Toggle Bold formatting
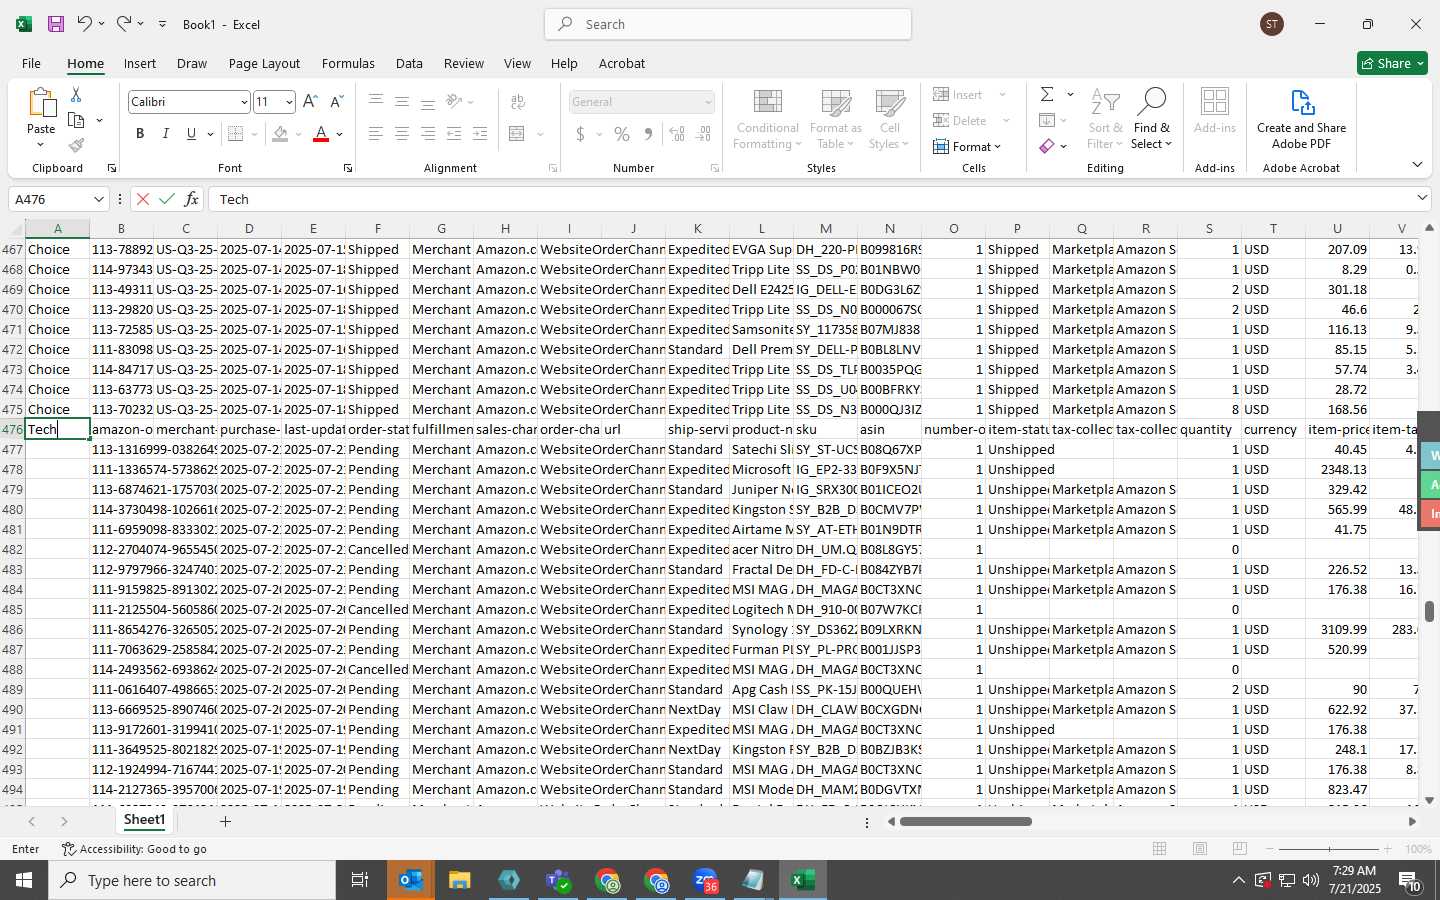This screenshot has width=1440, height=900. pyautogui.click(x=140, y=134)
